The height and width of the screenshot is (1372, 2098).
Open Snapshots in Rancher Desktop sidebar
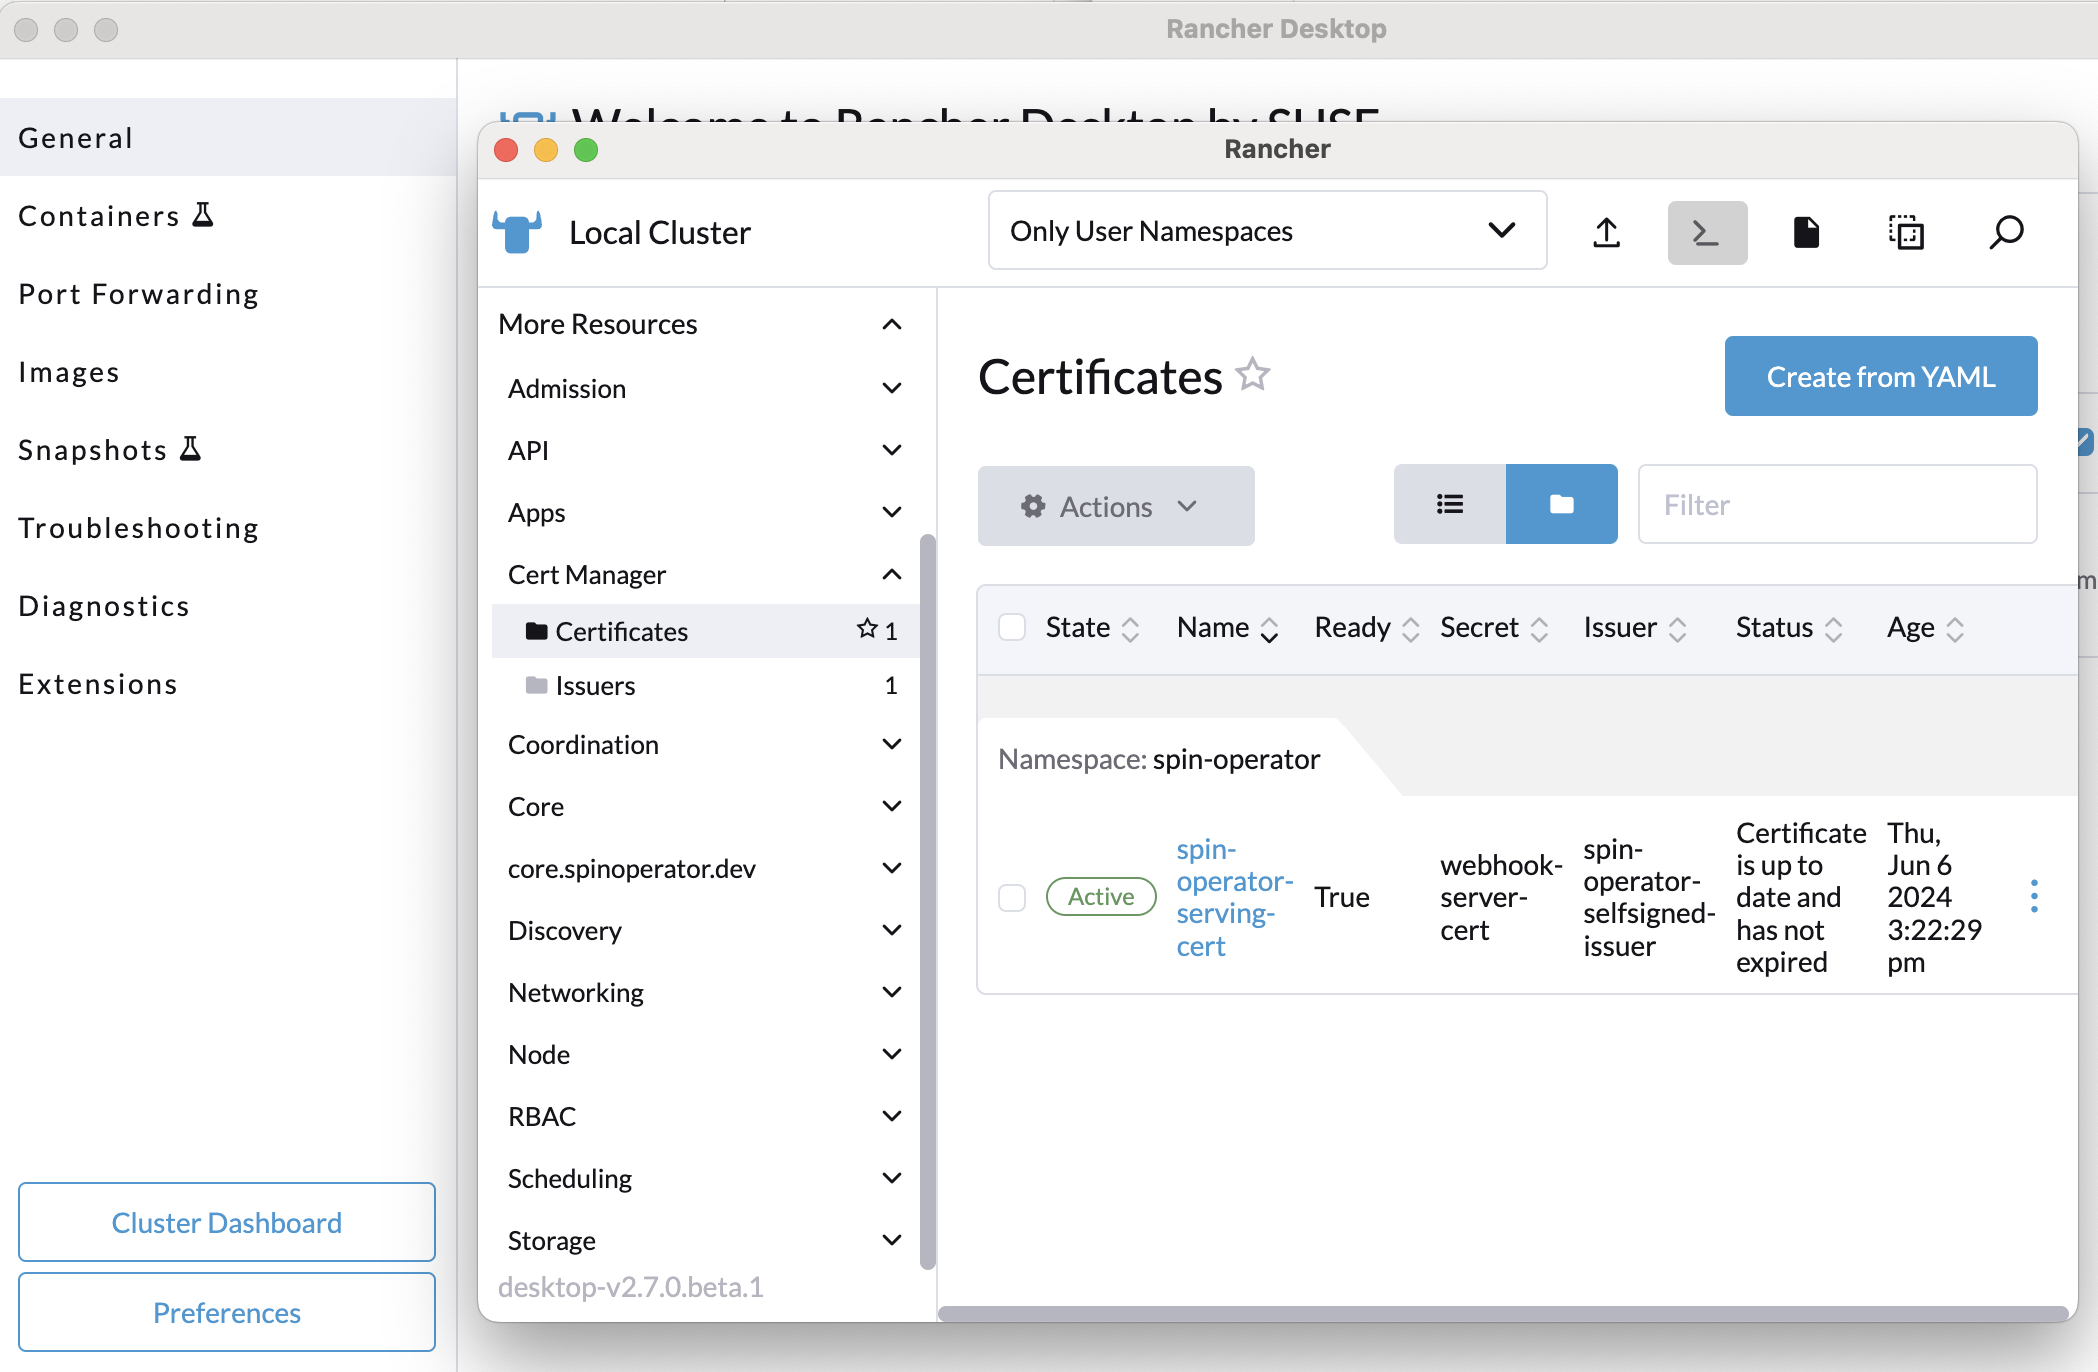pyautogui.click(x=228, y=449)
